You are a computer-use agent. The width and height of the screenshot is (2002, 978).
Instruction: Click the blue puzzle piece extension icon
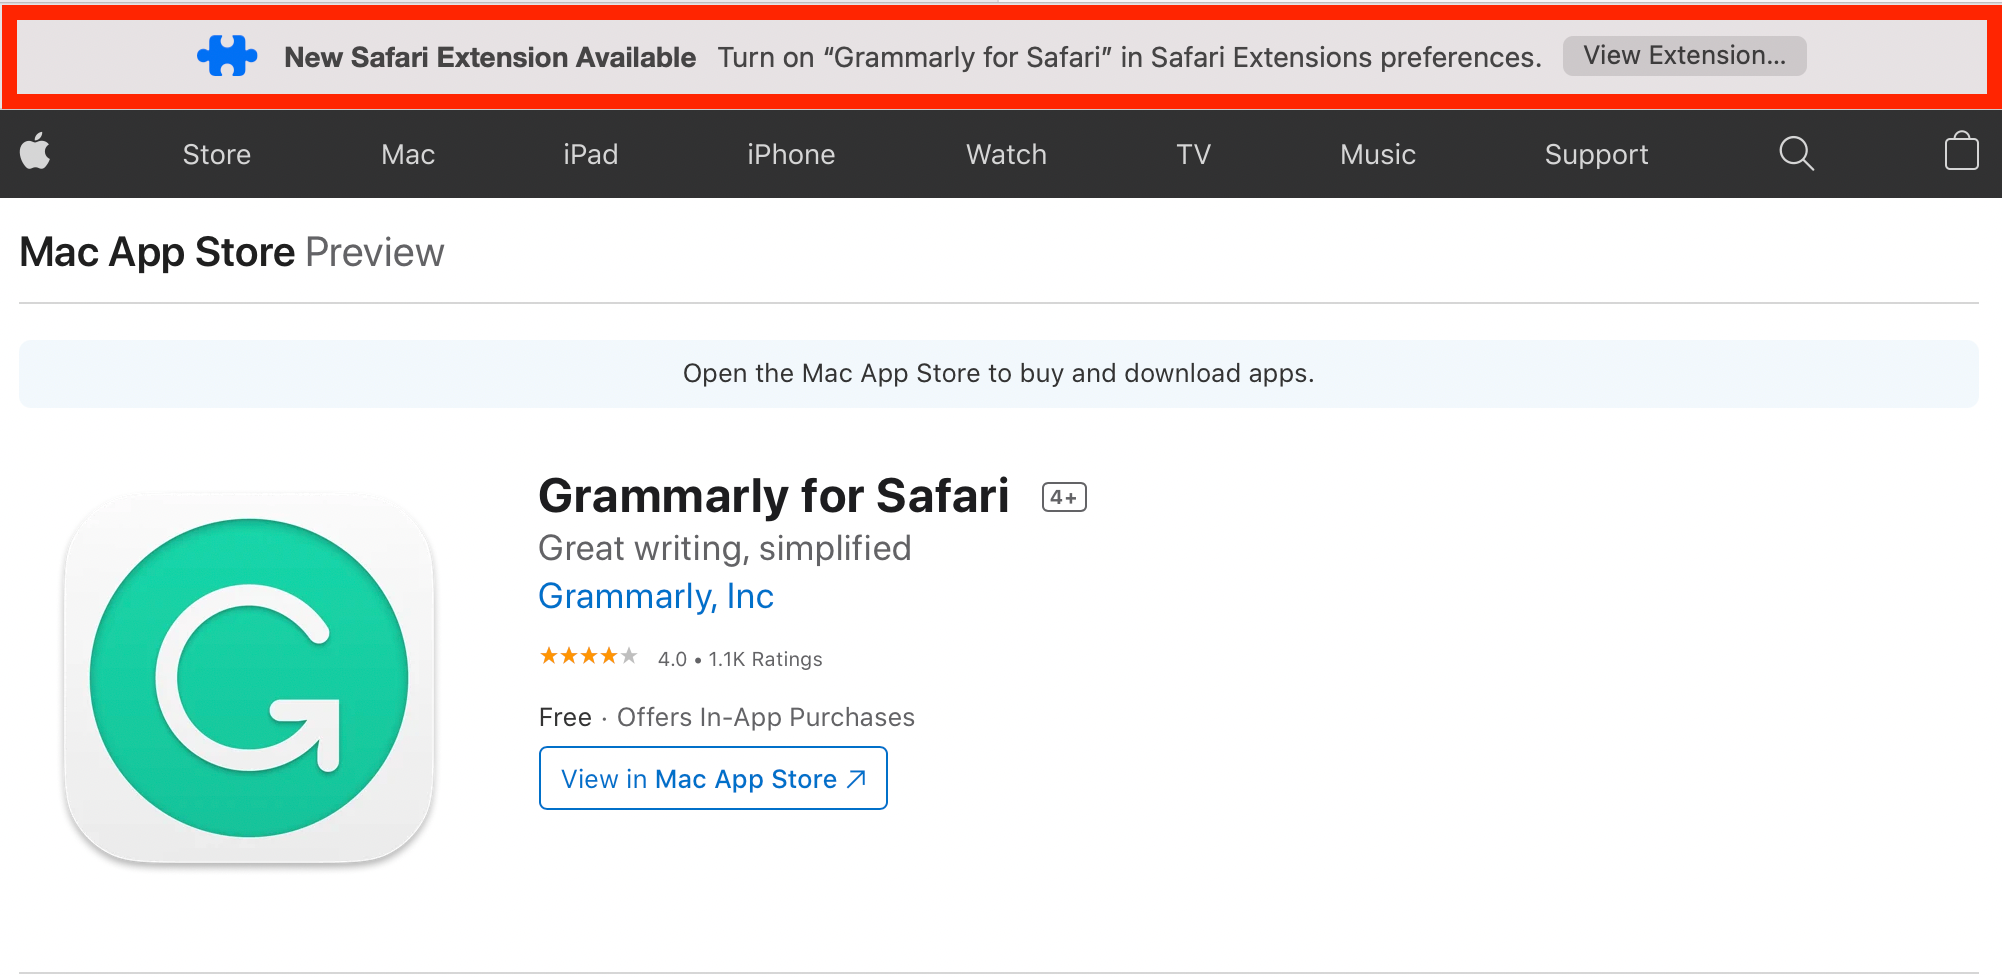click(x=227, y=56)
